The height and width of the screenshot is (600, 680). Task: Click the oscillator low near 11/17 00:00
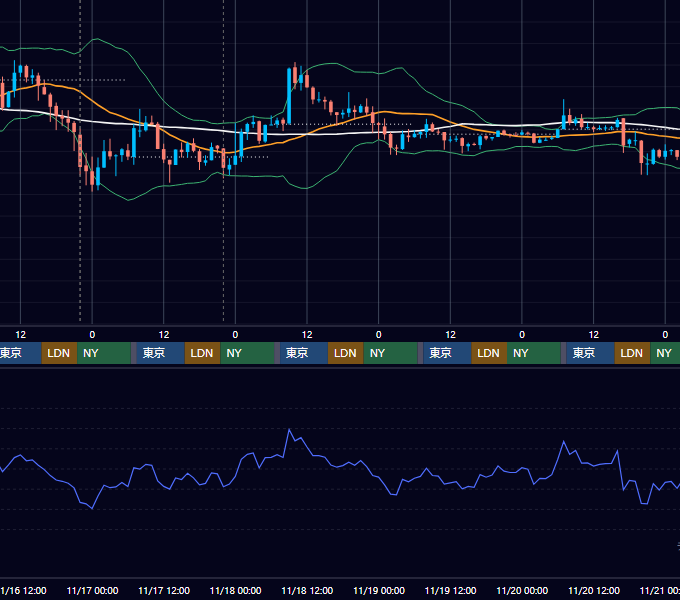point(92,508)
